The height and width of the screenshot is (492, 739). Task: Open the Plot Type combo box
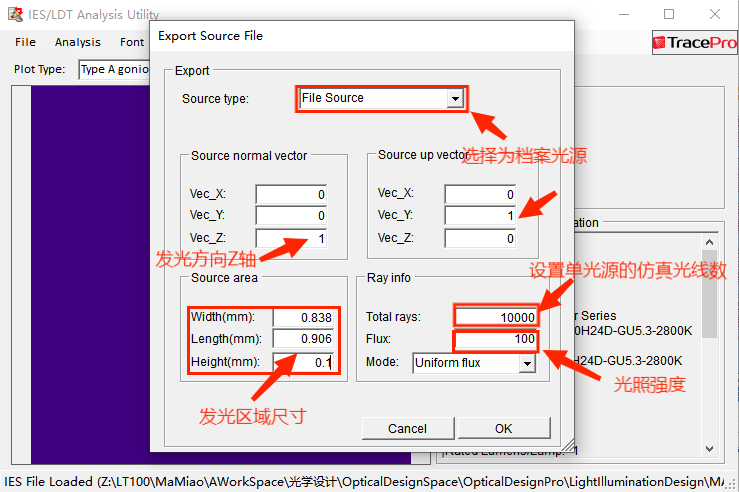pos(114,69)
